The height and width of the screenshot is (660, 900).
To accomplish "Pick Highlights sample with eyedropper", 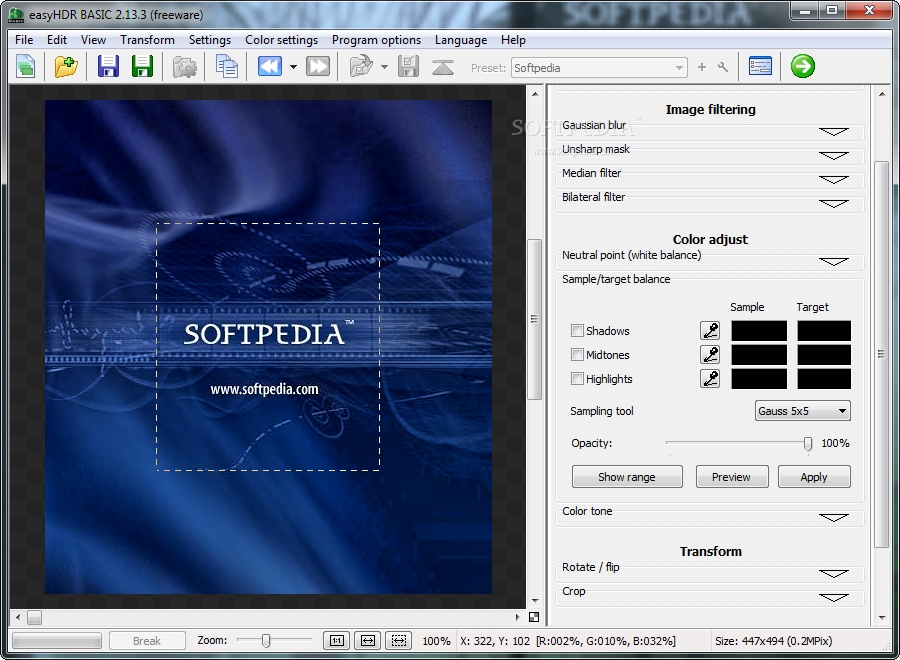I will pos(710,379).
